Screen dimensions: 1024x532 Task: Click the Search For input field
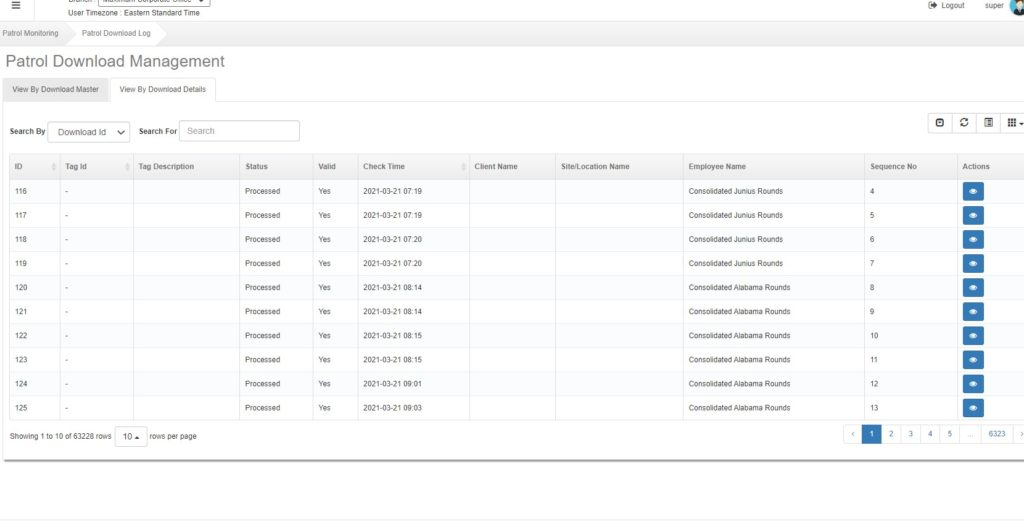pyautogui.click(x=239, y=131)
